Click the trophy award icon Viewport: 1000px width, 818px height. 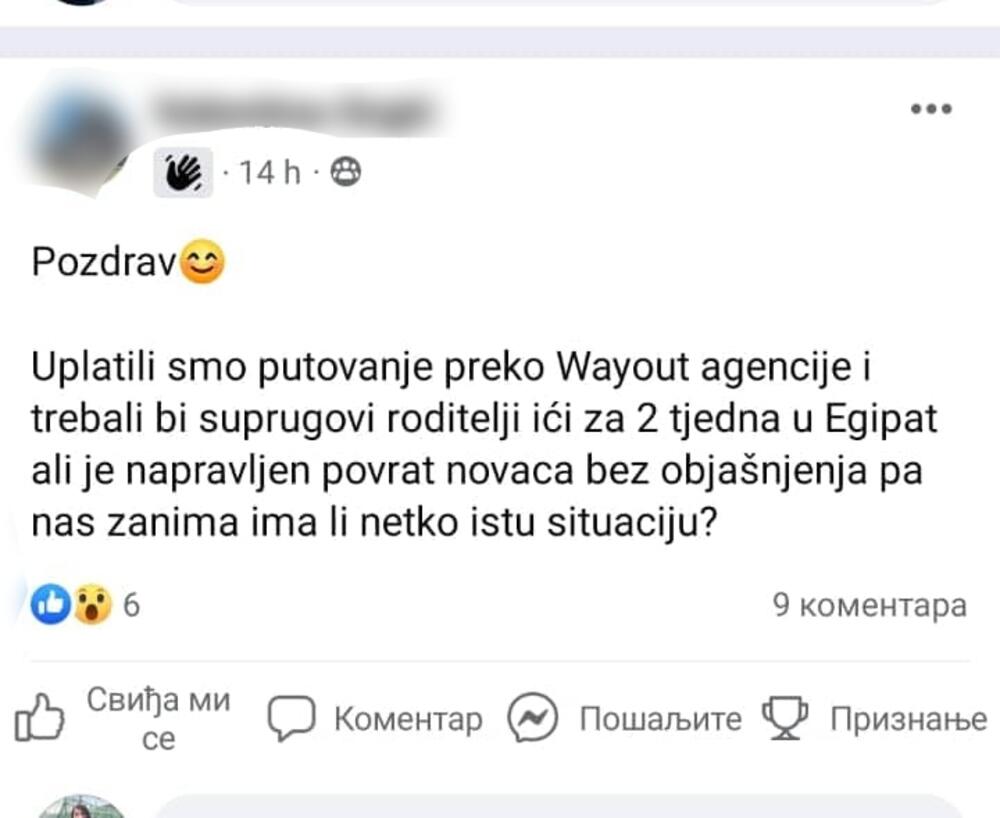(785, 718)
